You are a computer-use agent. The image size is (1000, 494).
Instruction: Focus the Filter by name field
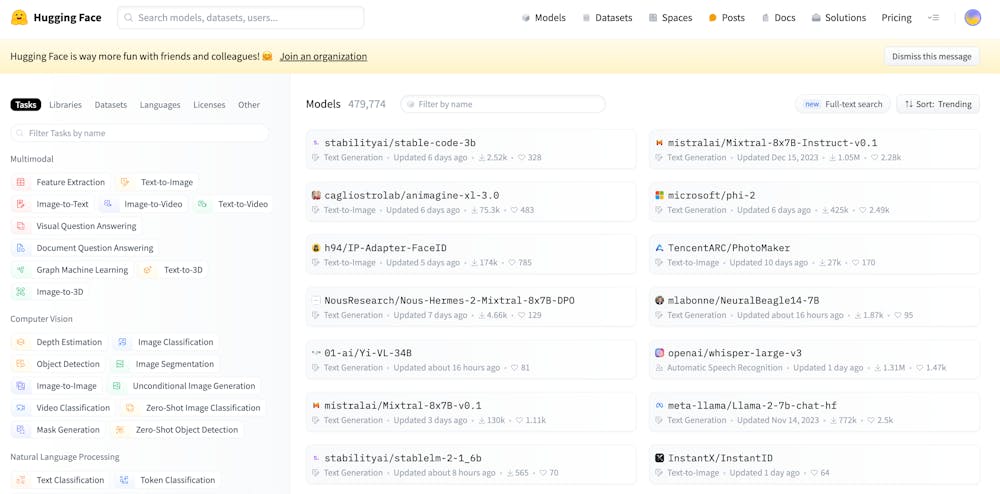[x=503, y=104]
